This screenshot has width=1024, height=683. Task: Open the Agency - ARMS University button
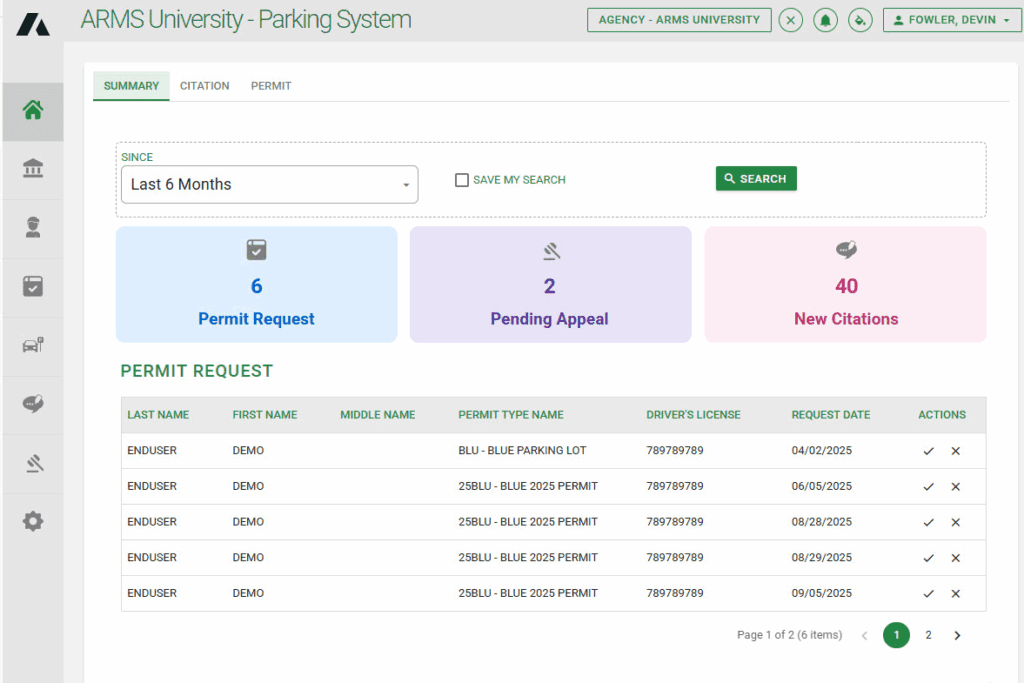(679, 19)
